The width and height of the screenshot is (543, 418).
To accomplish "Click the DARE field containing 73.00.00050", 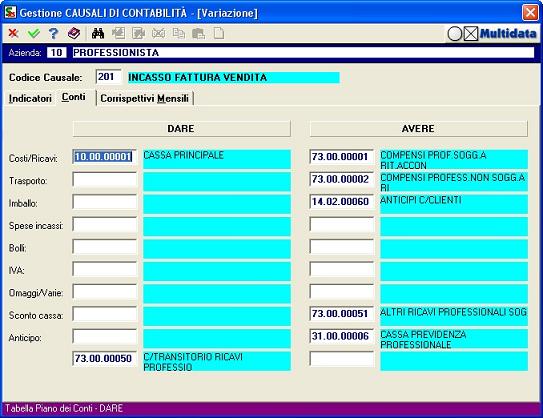I will (x=105, y=358).
